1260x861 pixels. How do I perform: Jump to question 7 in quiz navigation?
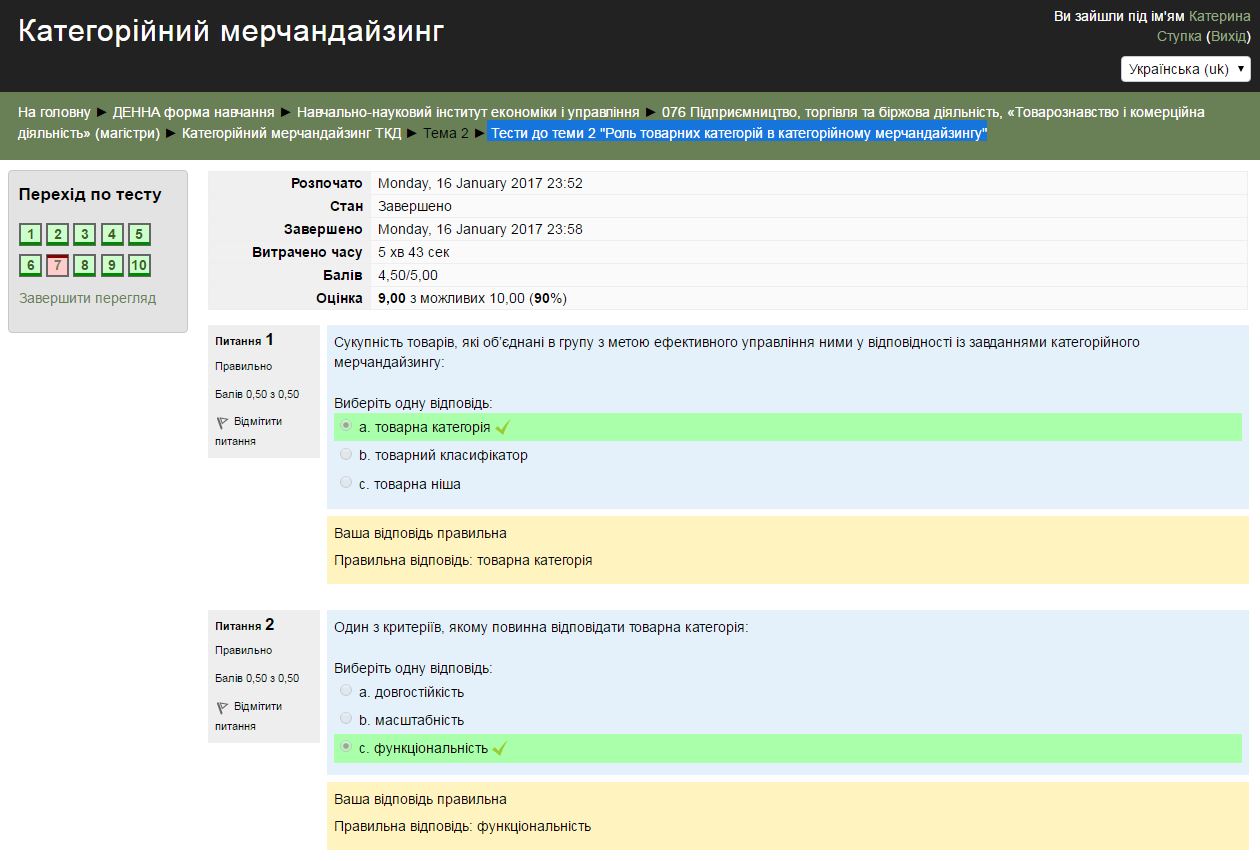58,266
